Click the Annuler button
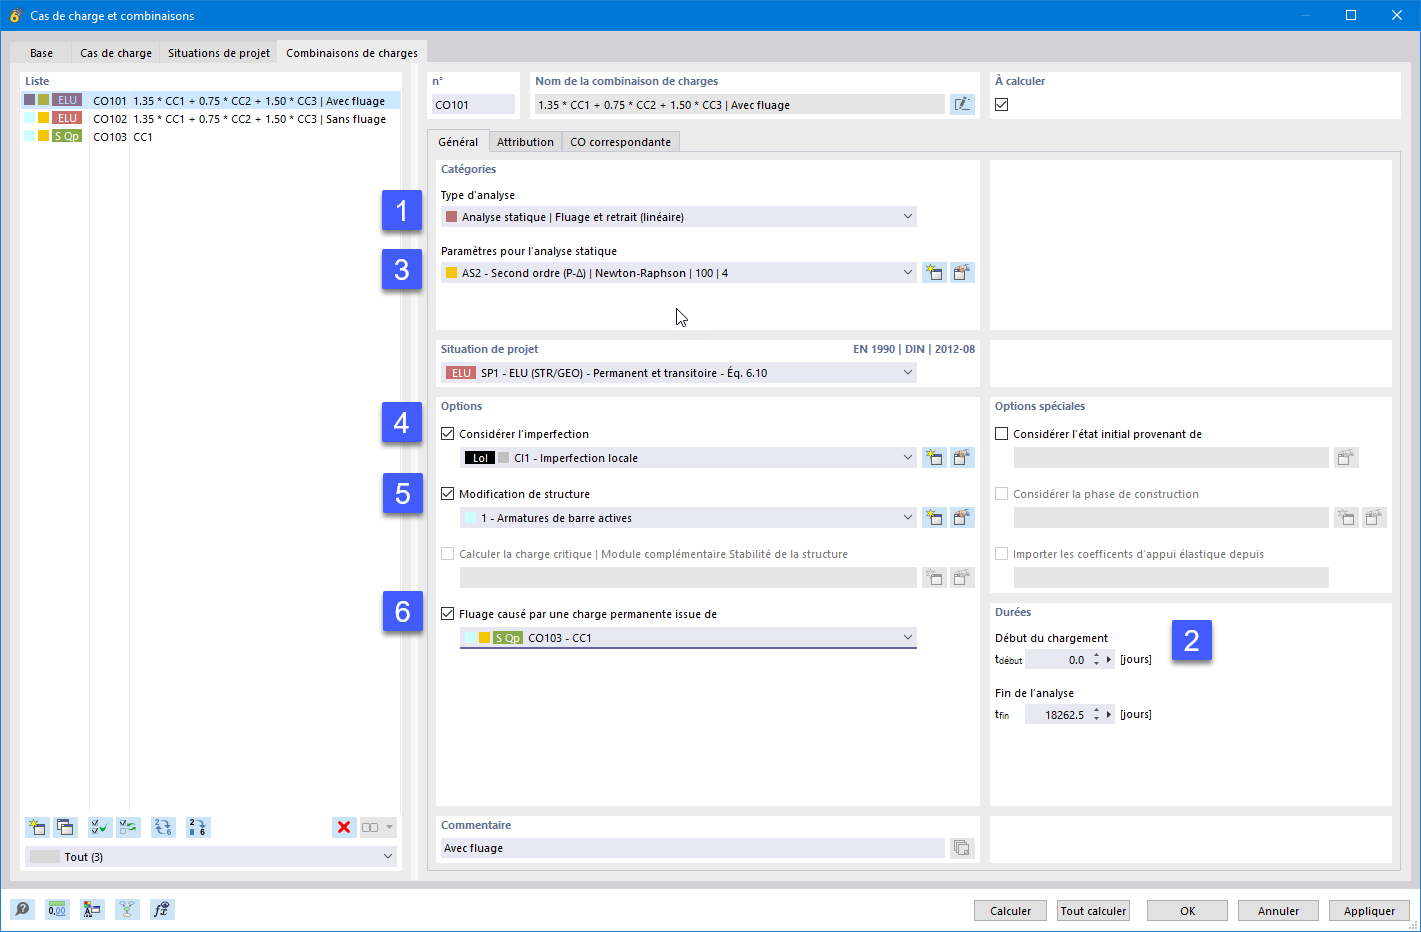The width and height of the screenshot is (1421, 932). 1278,911
